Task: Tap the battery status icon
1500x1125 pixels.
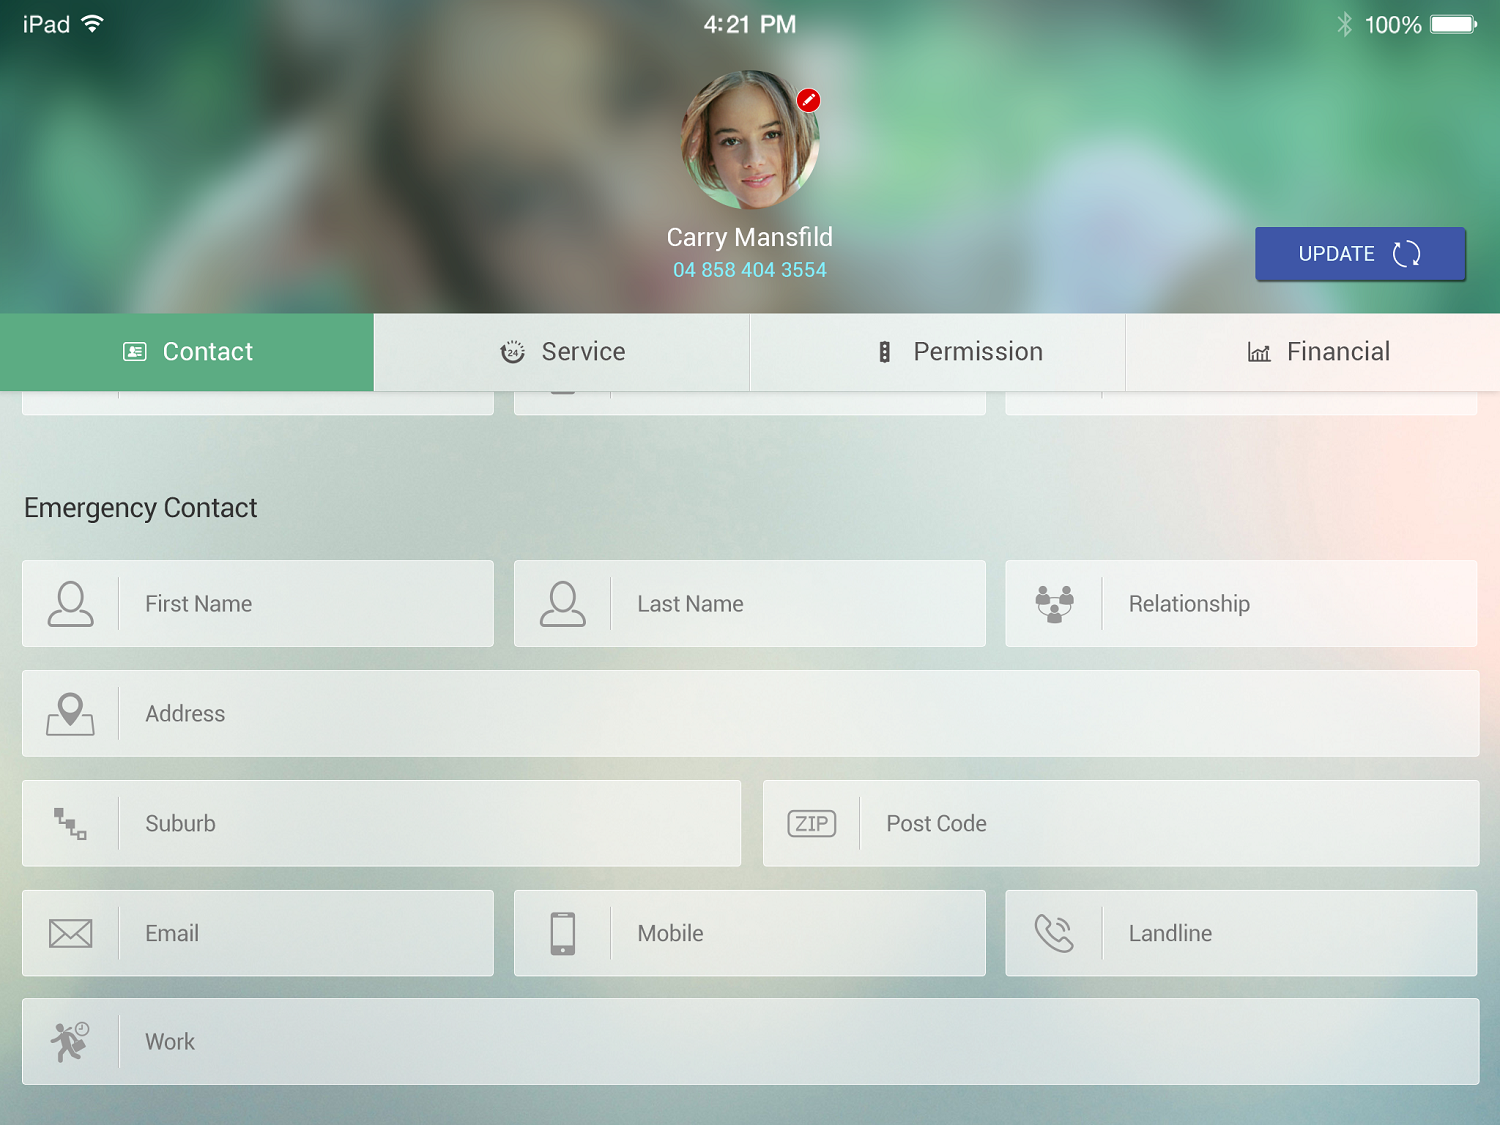Action: [x=1453, y=24]
